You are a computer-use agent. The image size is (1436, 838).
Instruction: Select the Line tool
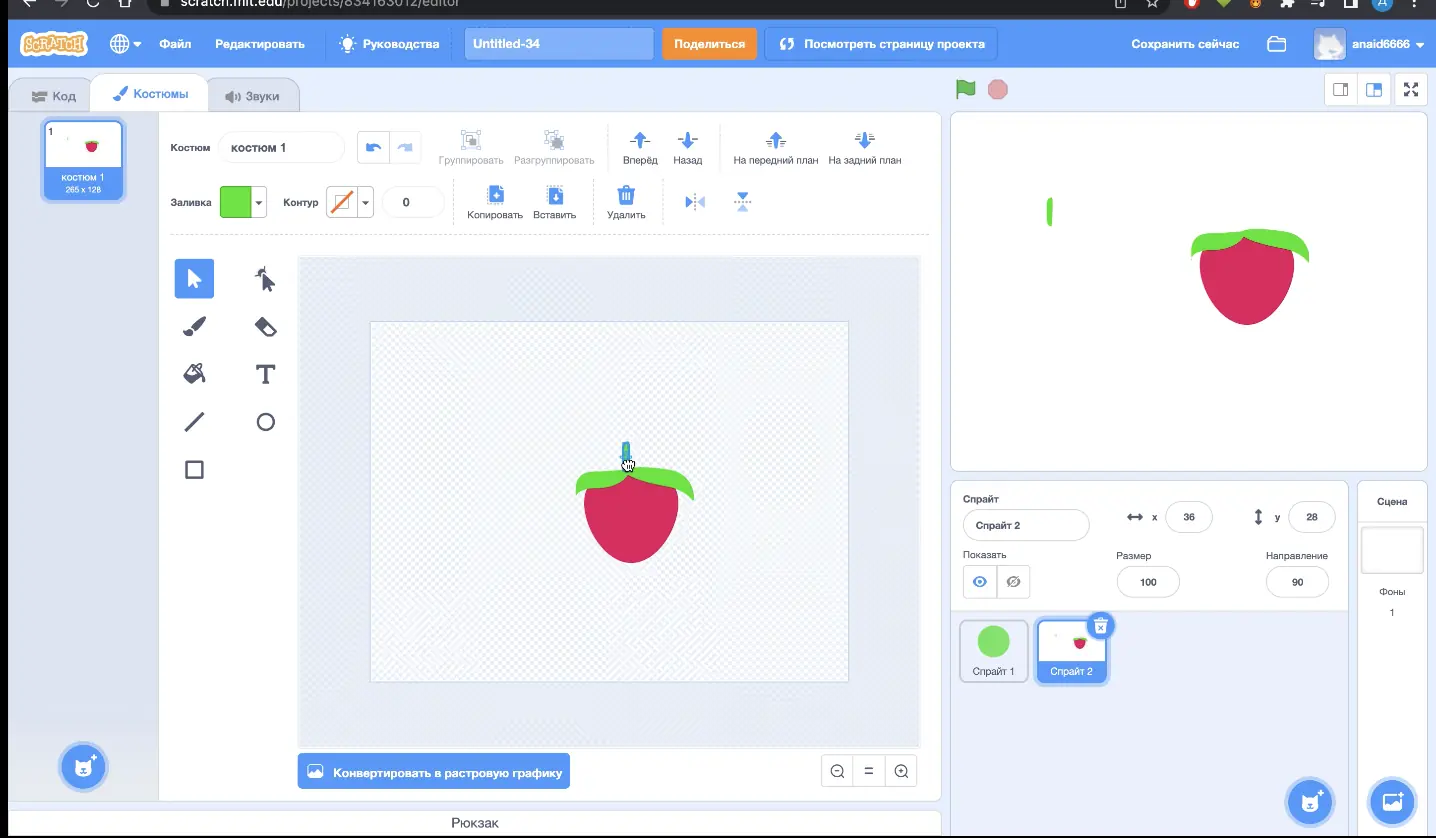click(194, 422)
